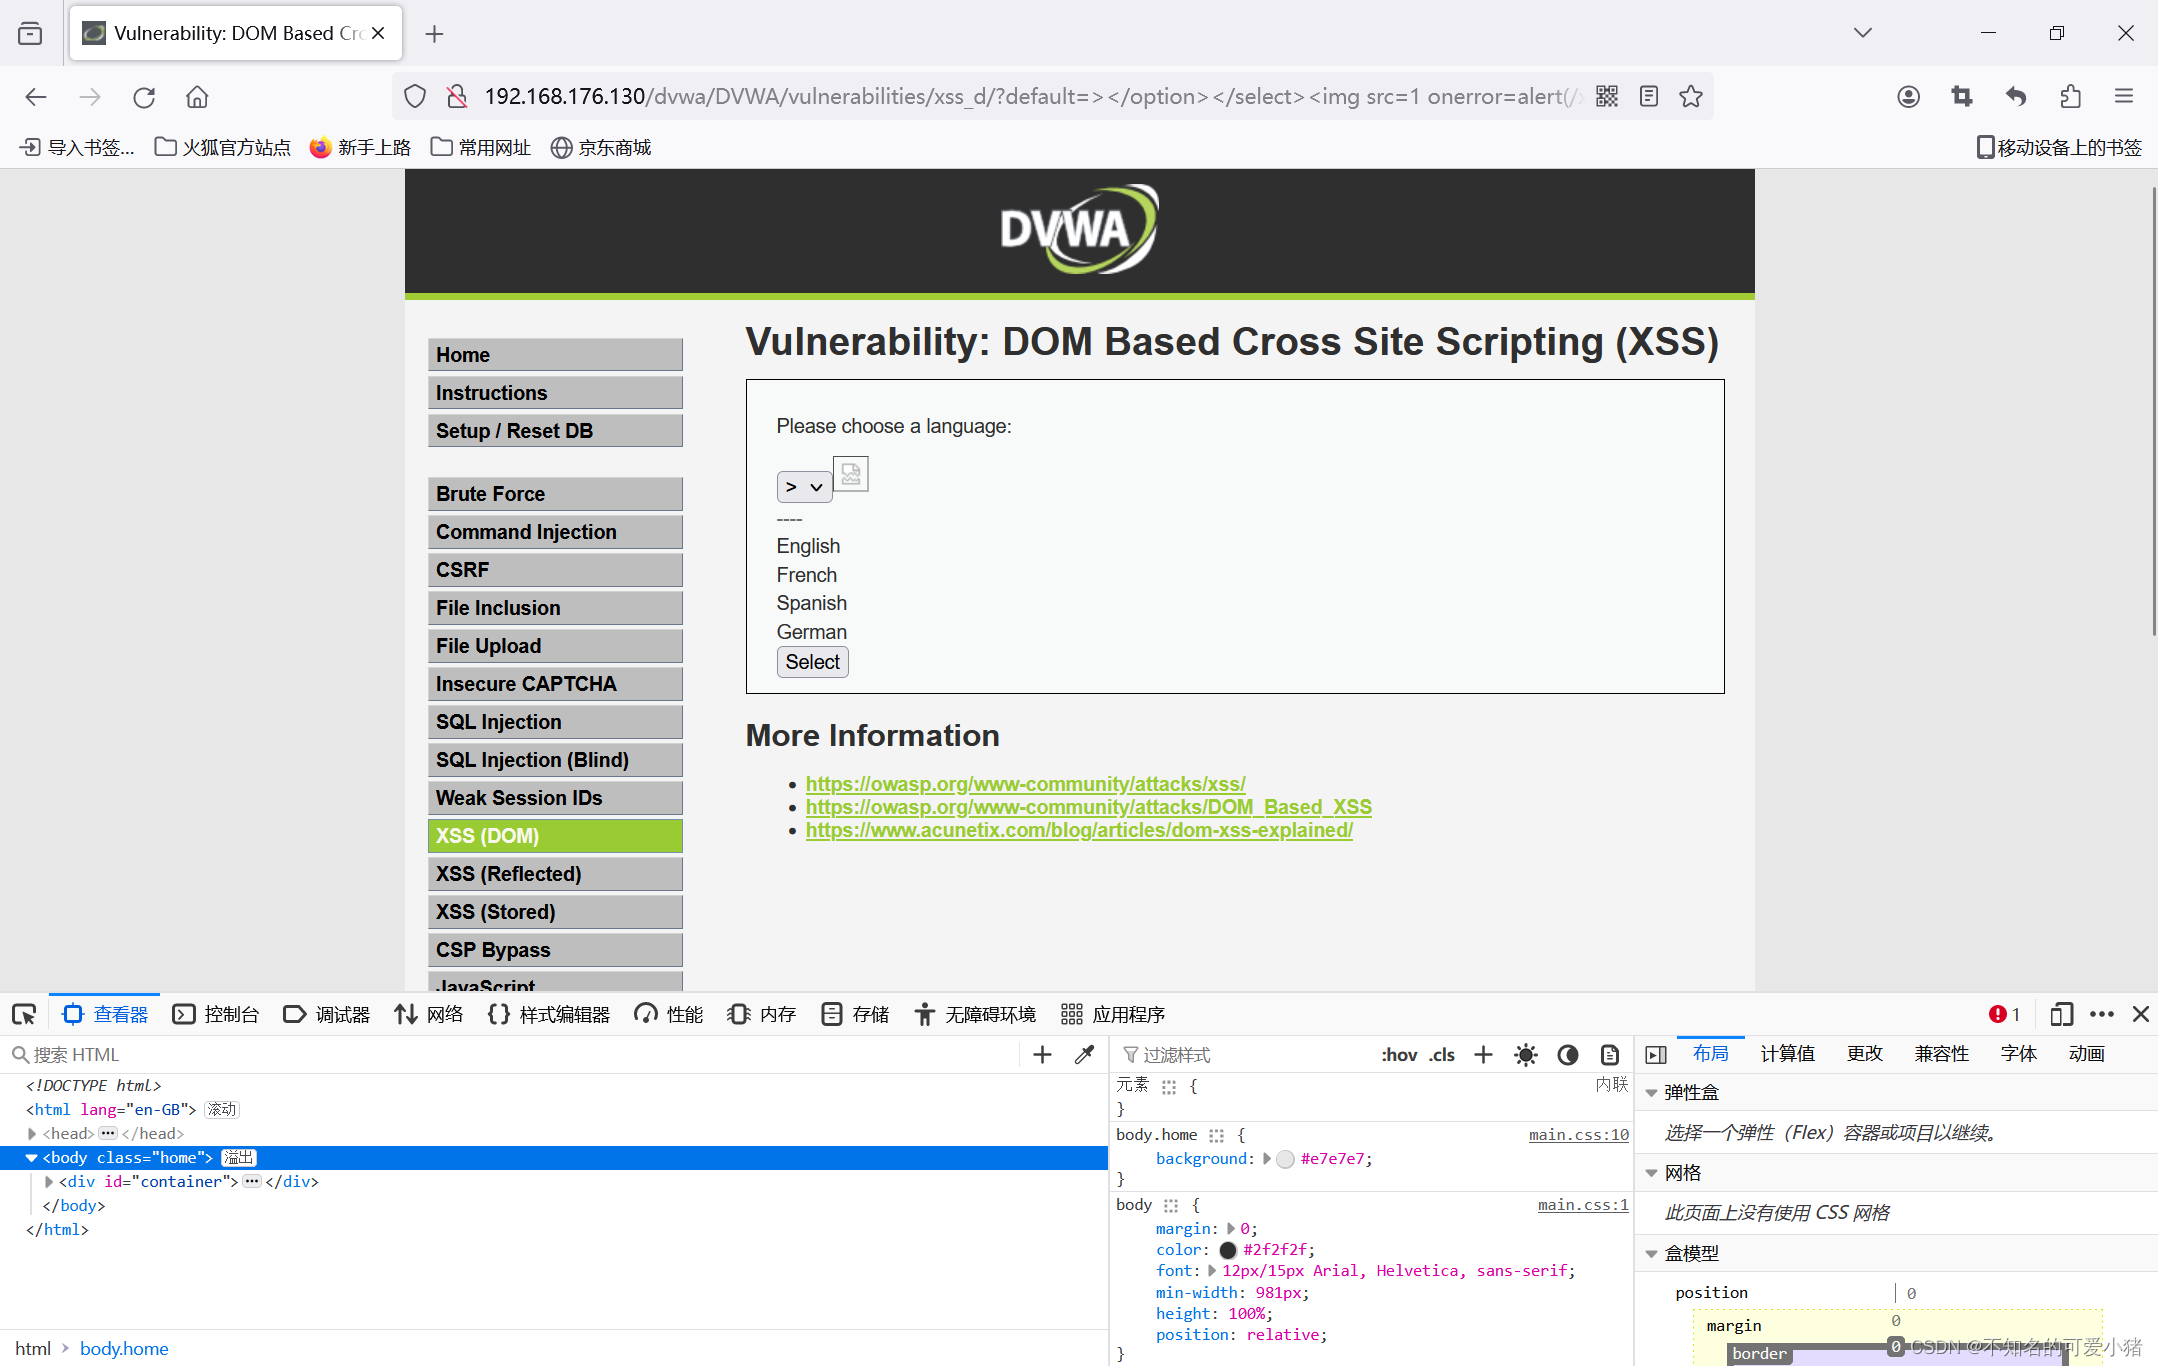Toggle reader view in the address bar
The image size is (2158, 1366).
1649,97
